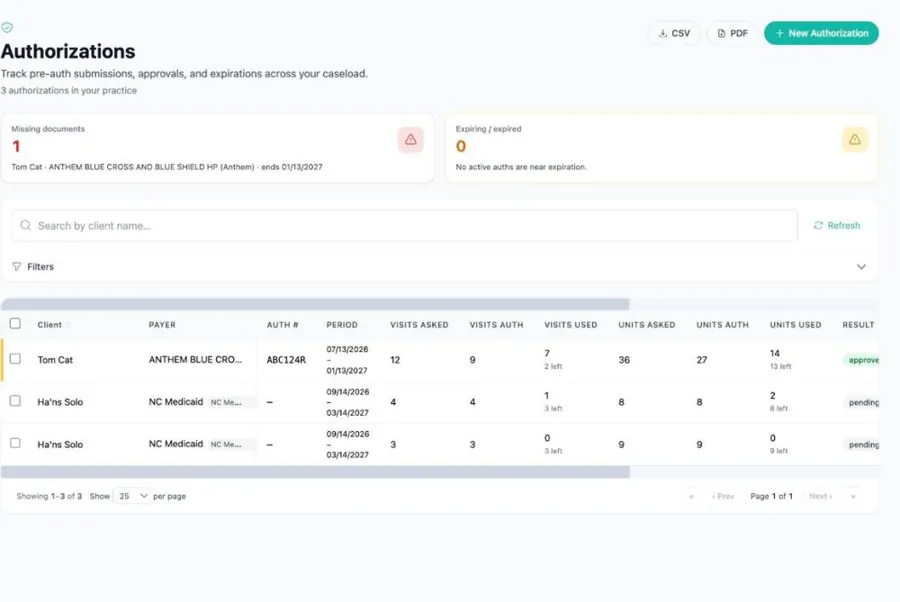Viewport: 900px width, 602px height.
Task: Click the ANTHEM BLUE CRO... payer cell
Action: point(195,360)
